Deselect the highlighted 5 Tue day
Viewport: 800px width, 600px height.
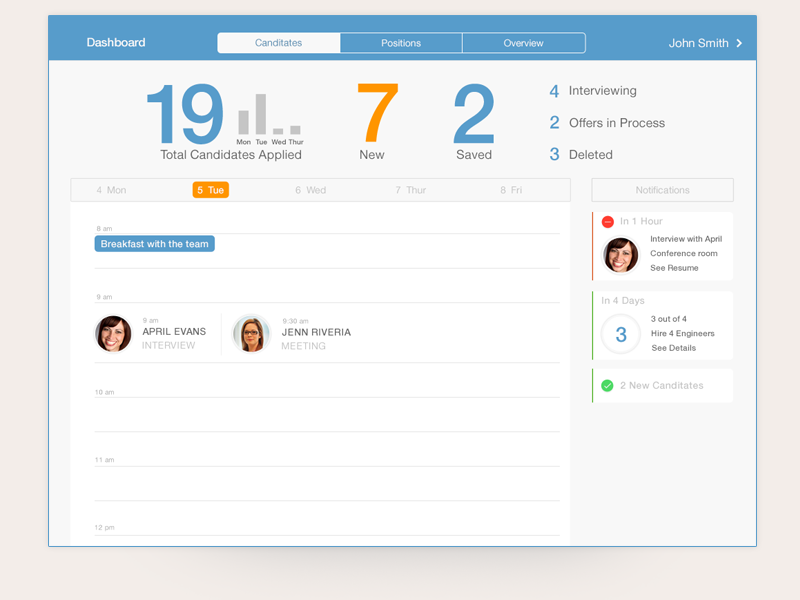point(210,189)
